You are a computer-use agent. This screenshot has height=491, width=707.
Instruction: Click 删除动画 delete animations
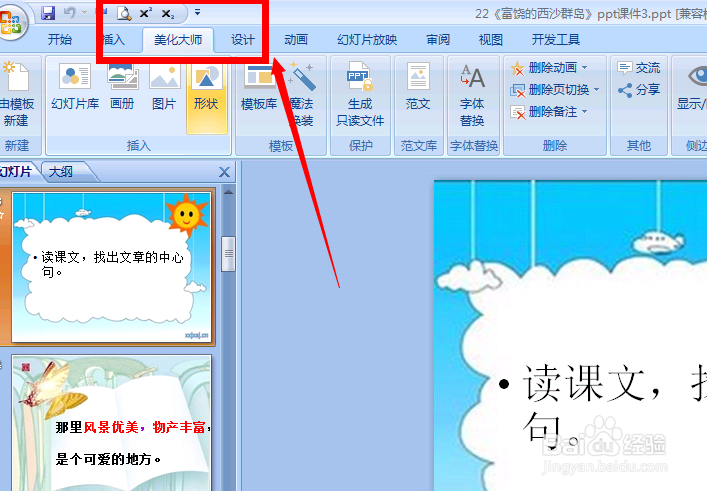(544, 68)
